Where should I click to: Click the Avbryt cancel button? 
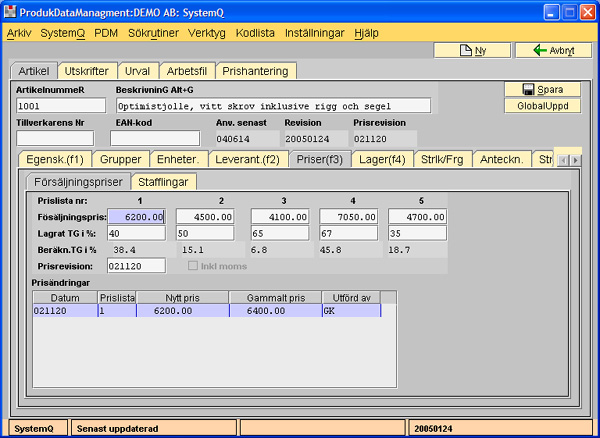tap(553, 50)
